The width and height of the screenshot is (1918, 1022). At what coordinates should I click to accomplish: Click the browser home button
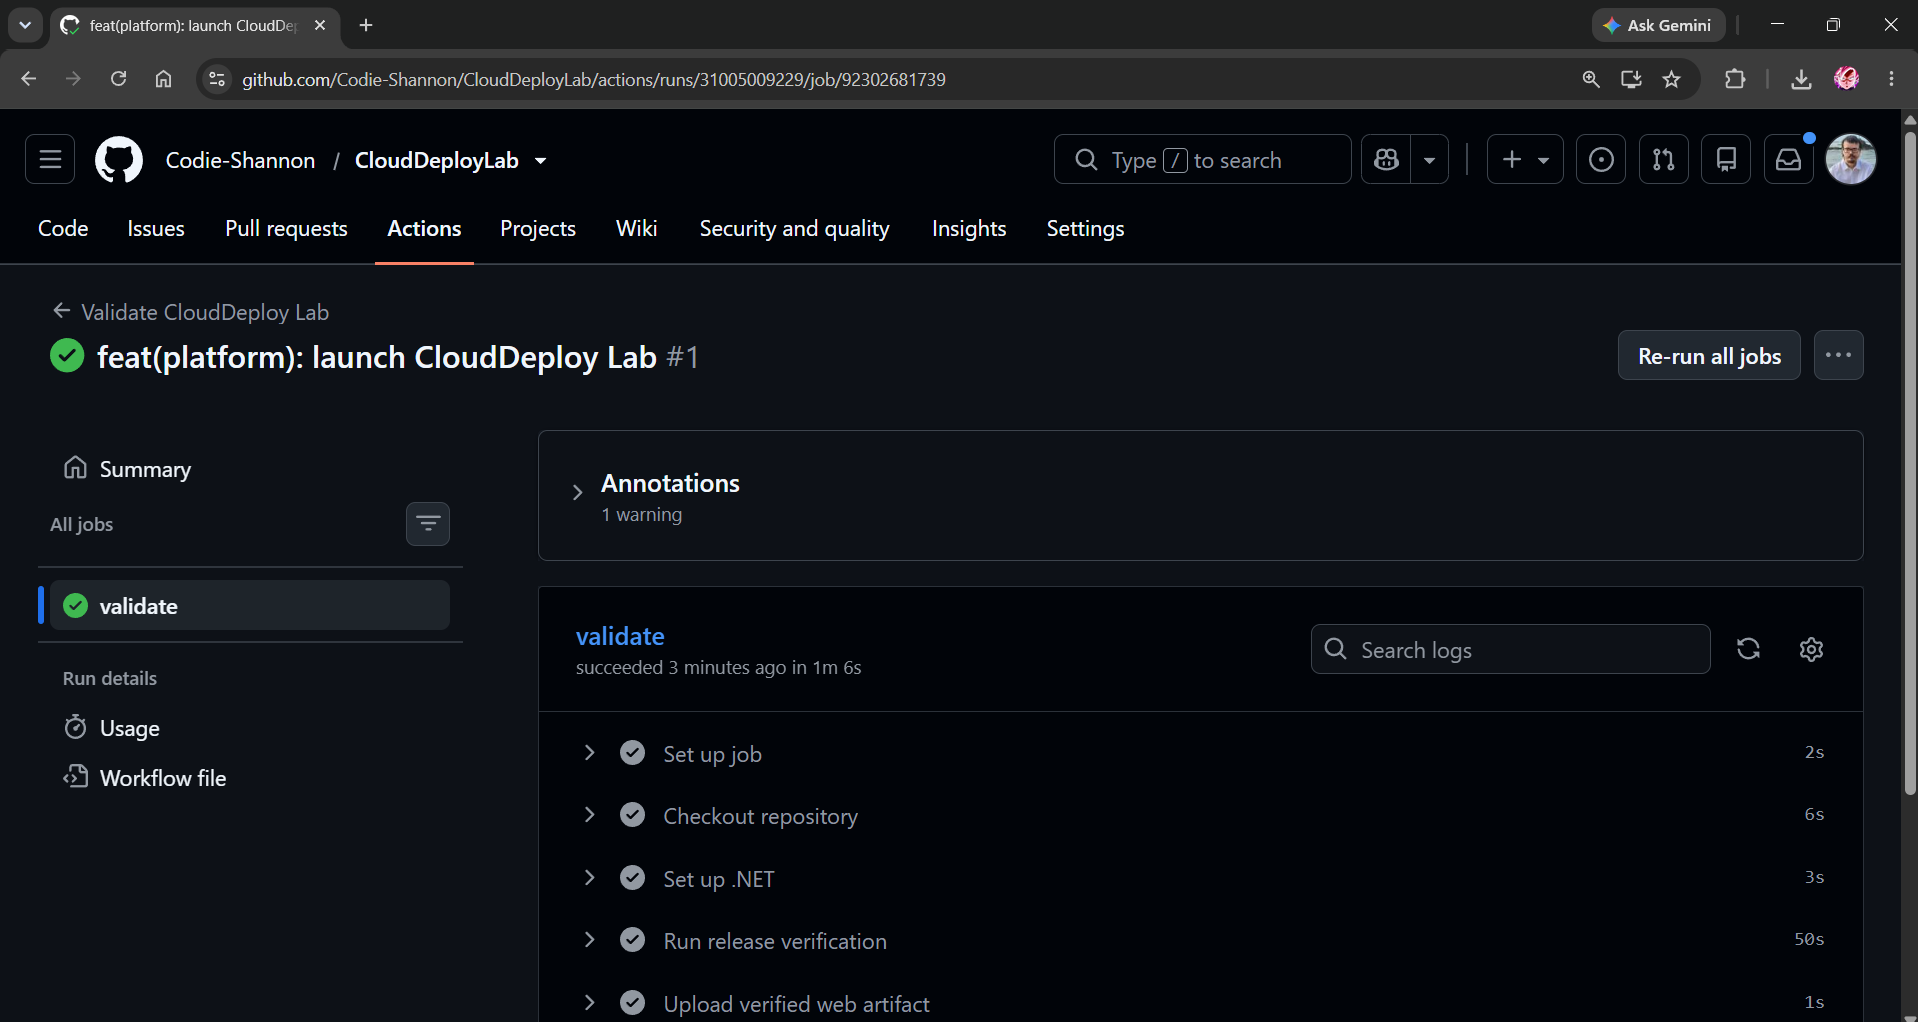pyautogui.click(x=163, y=79)
